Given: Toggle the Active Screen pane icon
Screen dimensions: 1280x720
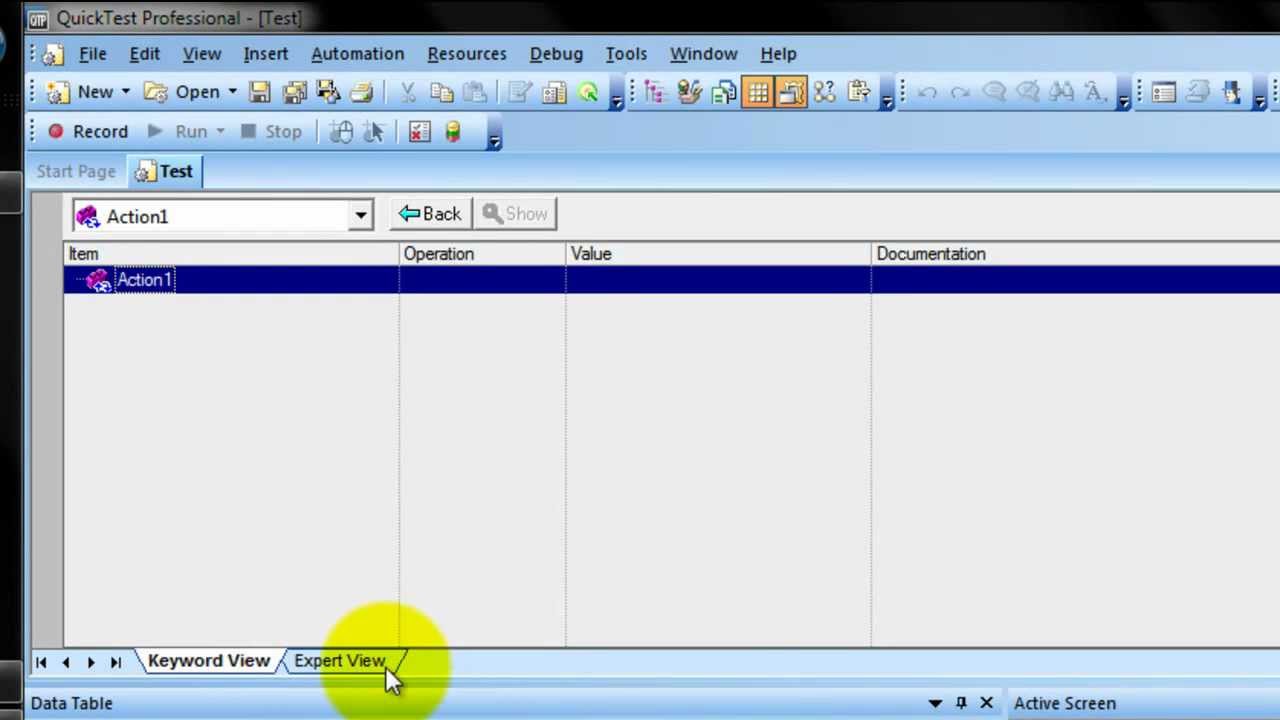Looking at the screenshot, I should 790,92.
